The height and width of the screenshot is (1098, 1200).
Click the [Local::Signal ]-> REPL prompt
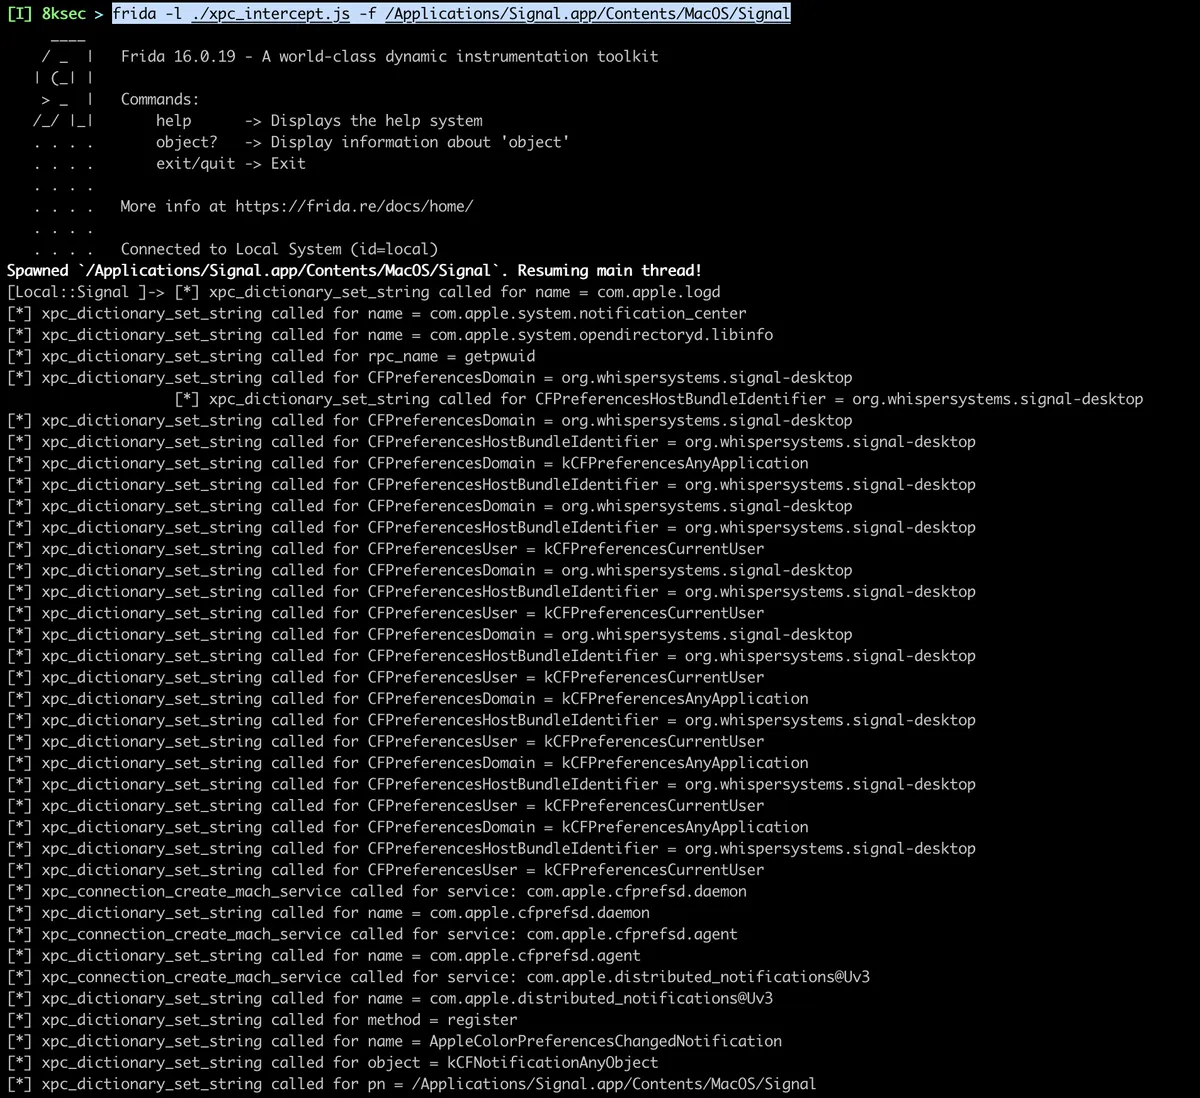(x=85, y=292)
